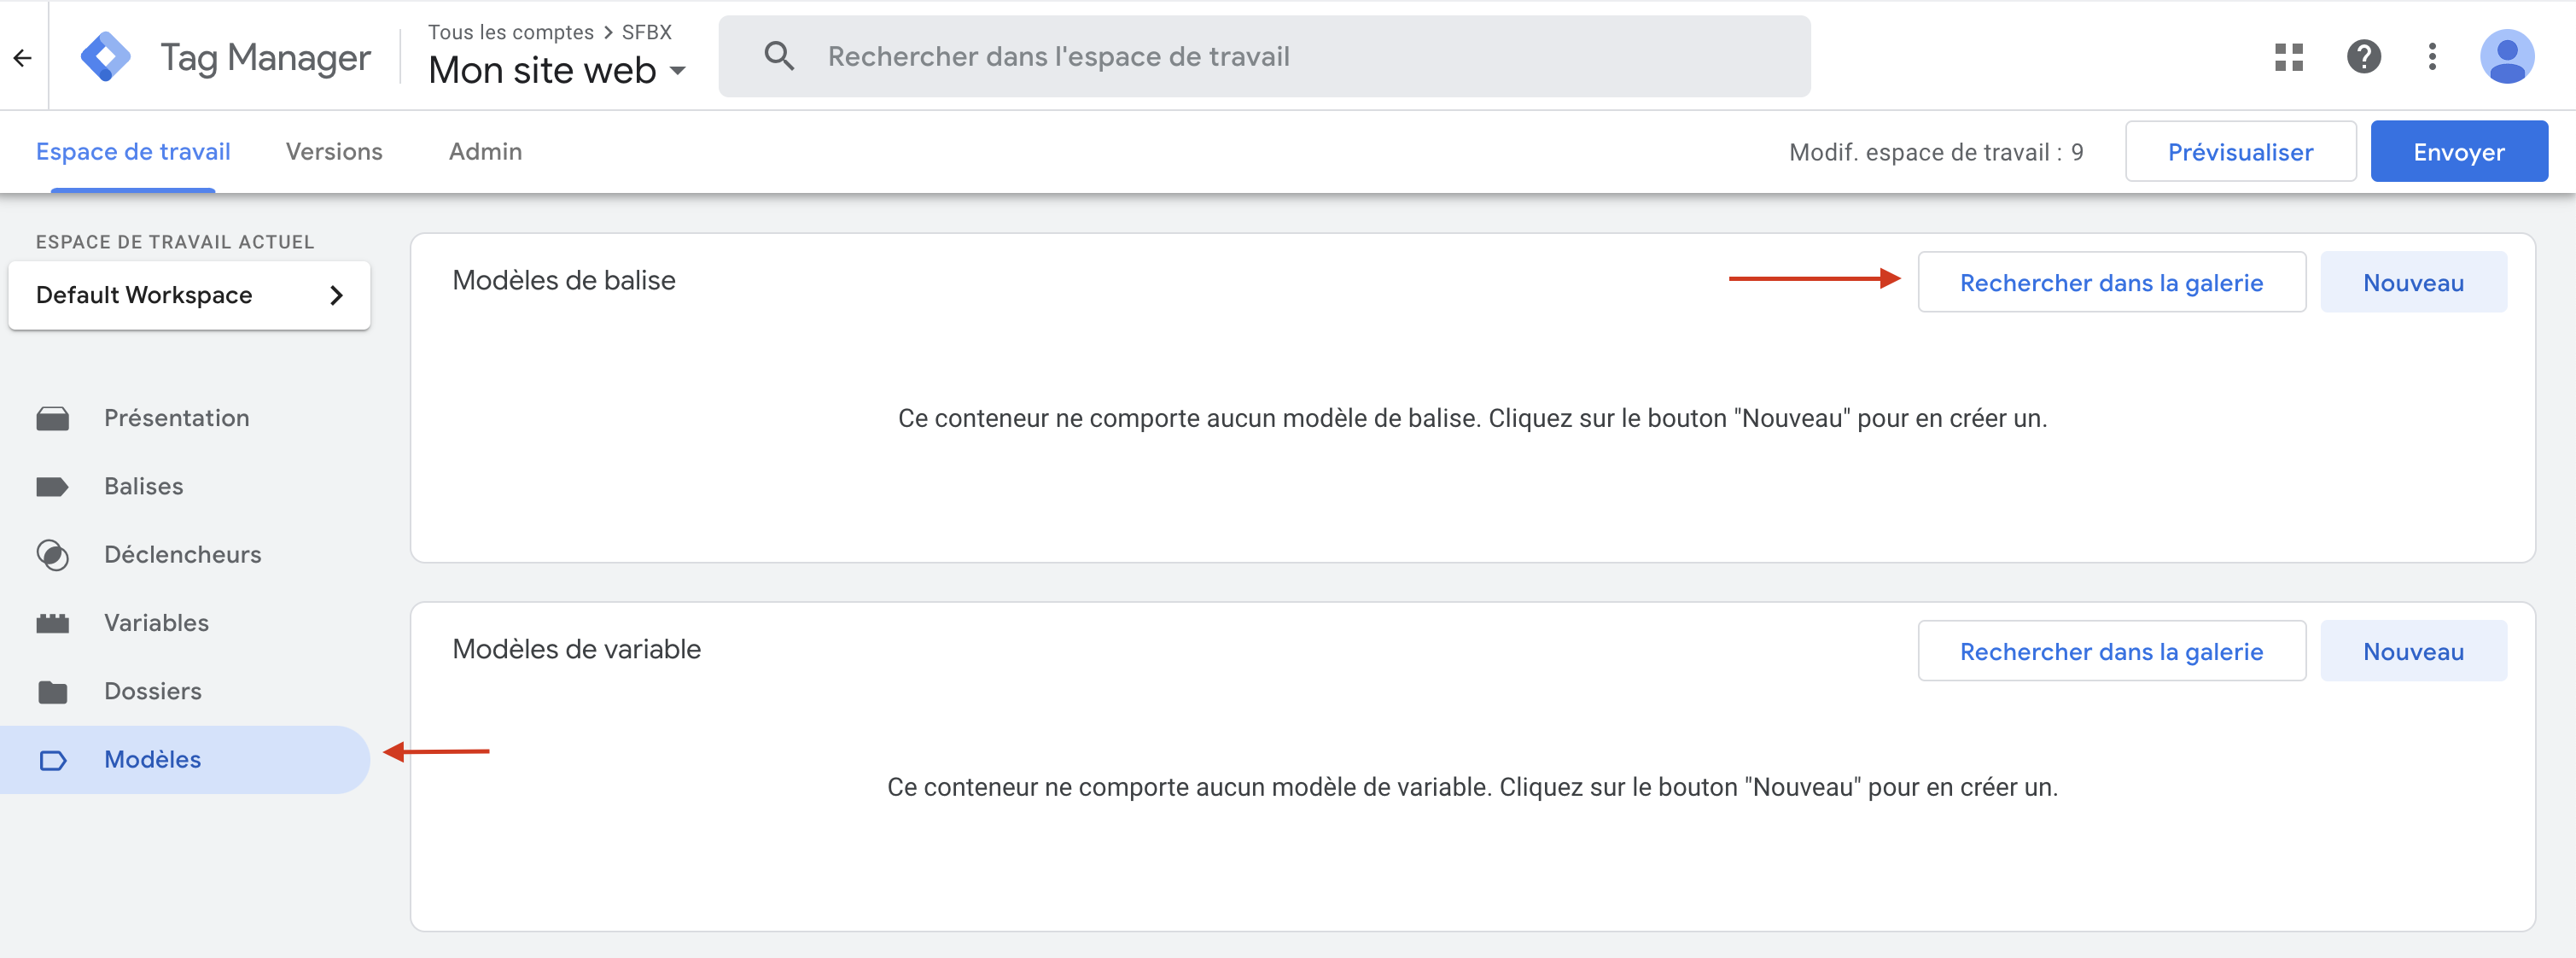The width and height of the screenshot is (2576, 958).
Task: Click the Variables brick icon
Action: point(53,622)
